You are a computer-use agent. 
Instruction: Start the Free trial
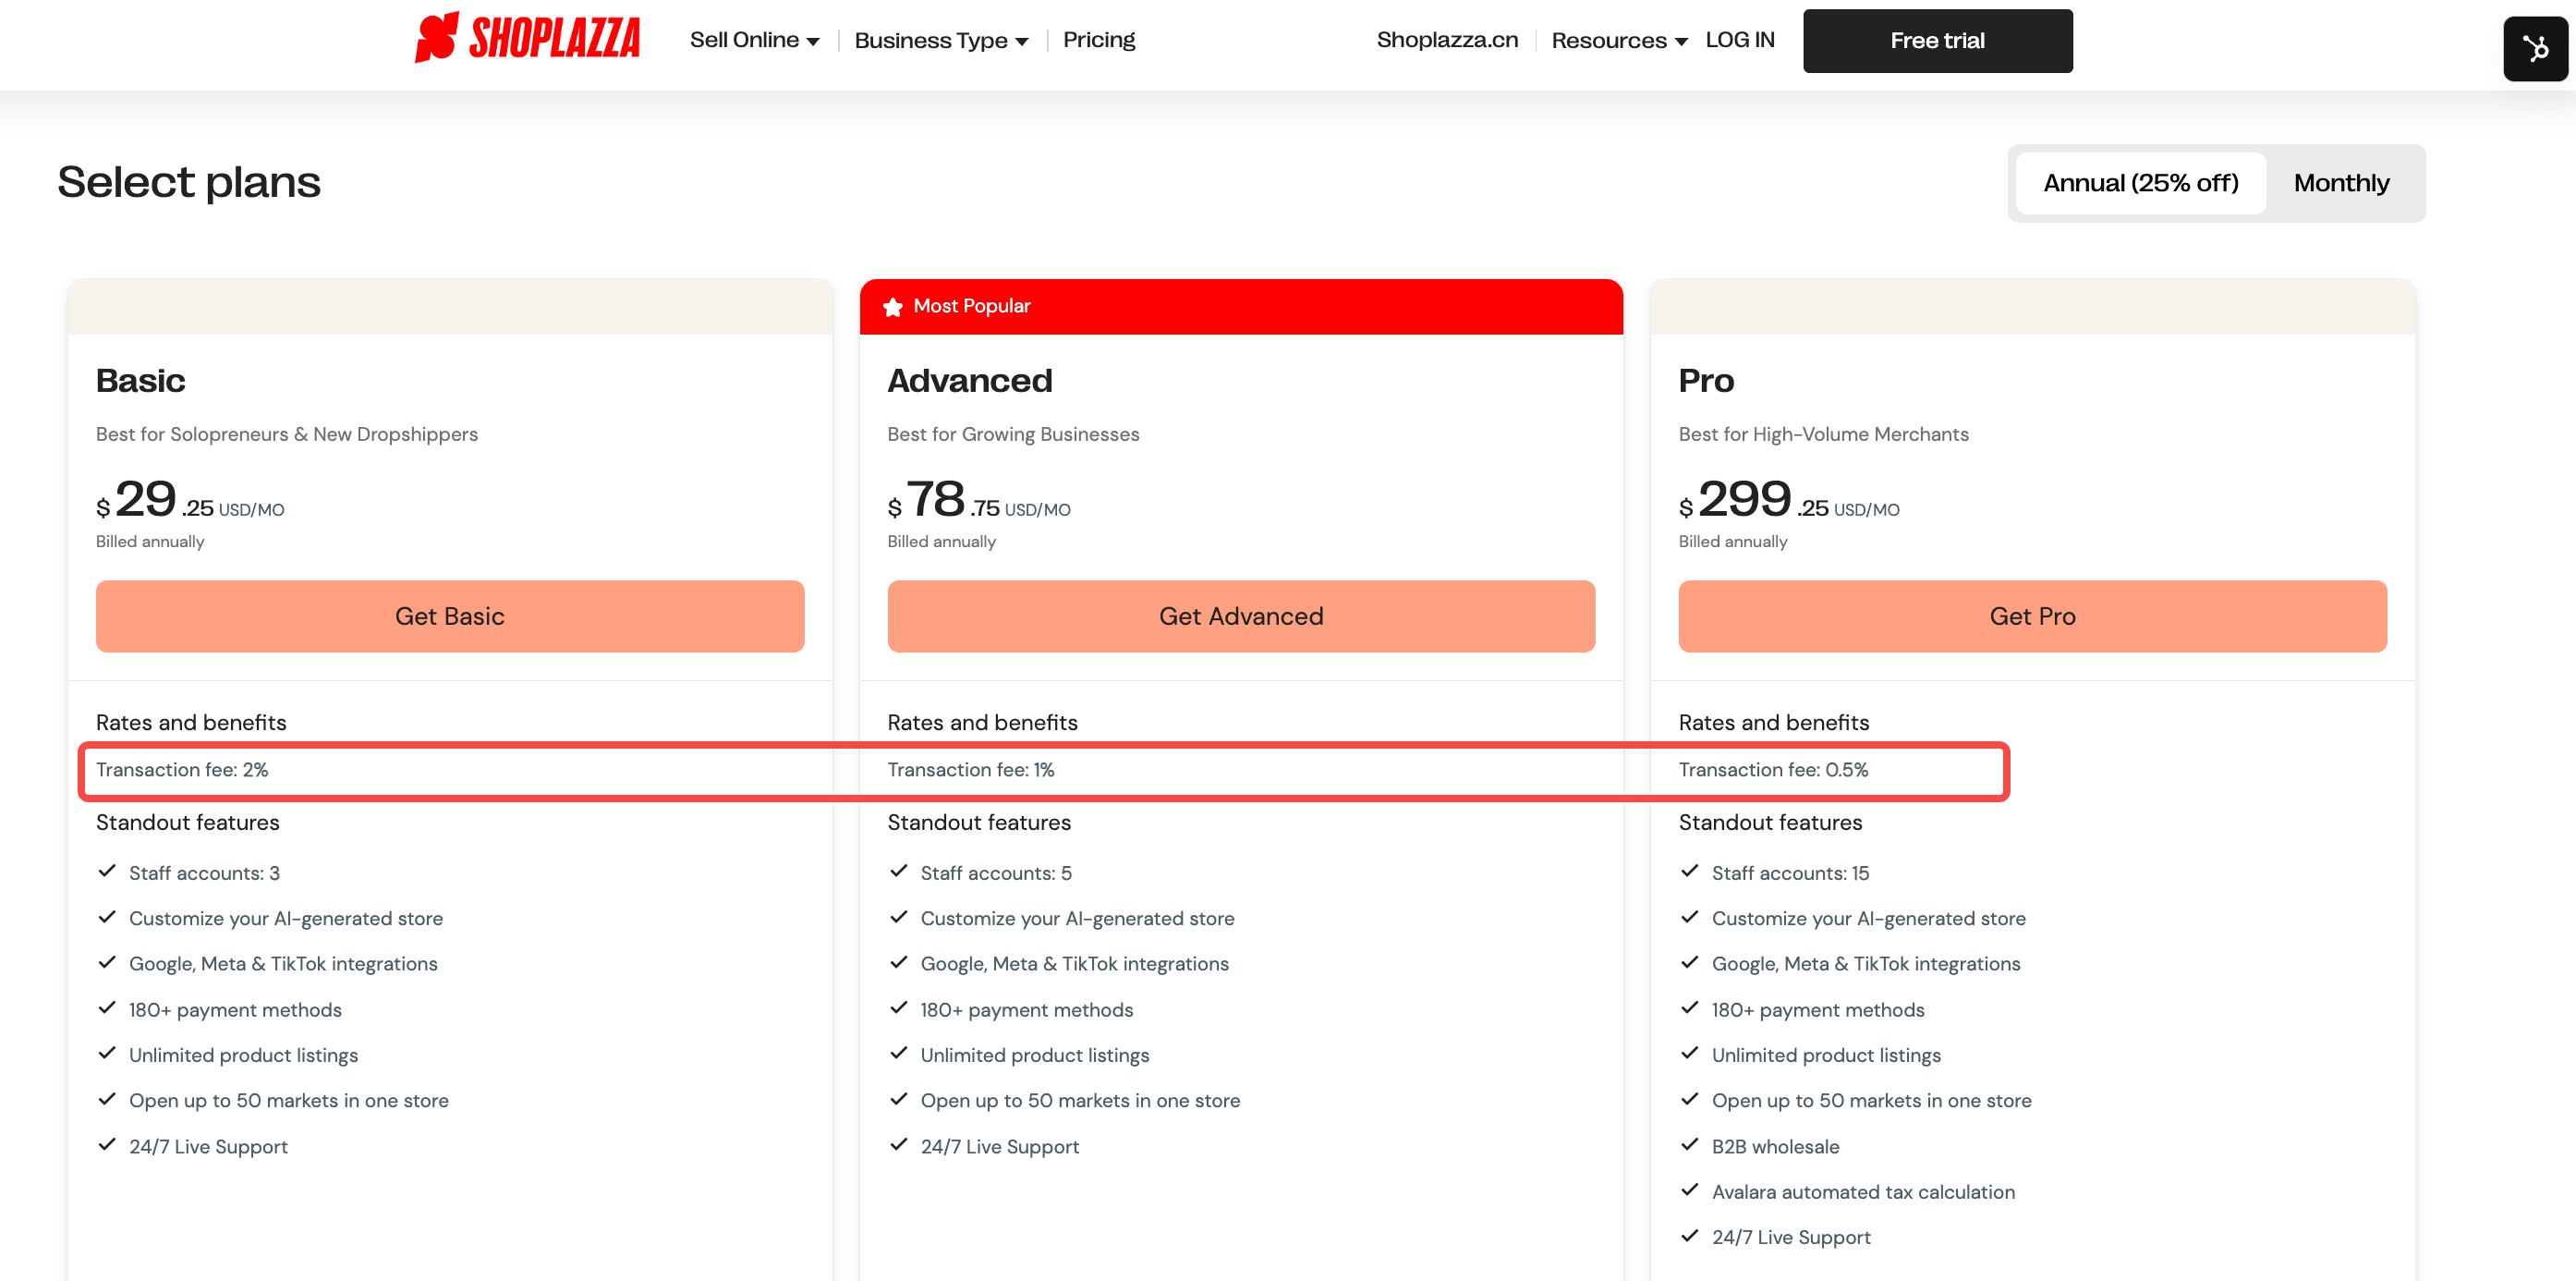(1937, 41)
